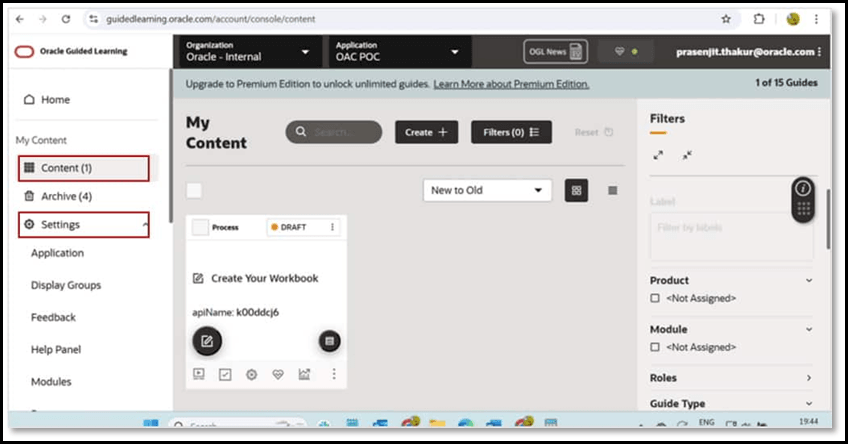Click the 1 of 15 Guides counter
Image resolution: width=848 pixels, height=444 pixels.
pos(786,83)
